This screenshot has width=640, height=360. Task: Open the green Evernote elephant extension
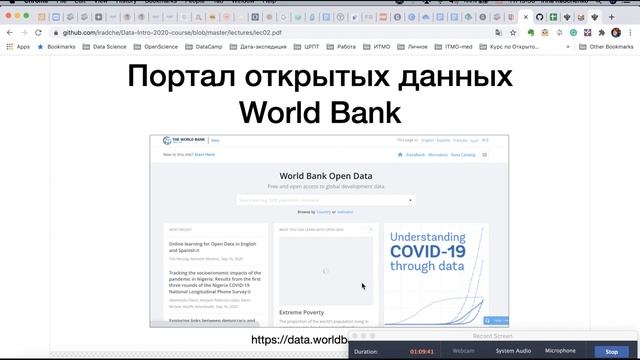point(531,33)
